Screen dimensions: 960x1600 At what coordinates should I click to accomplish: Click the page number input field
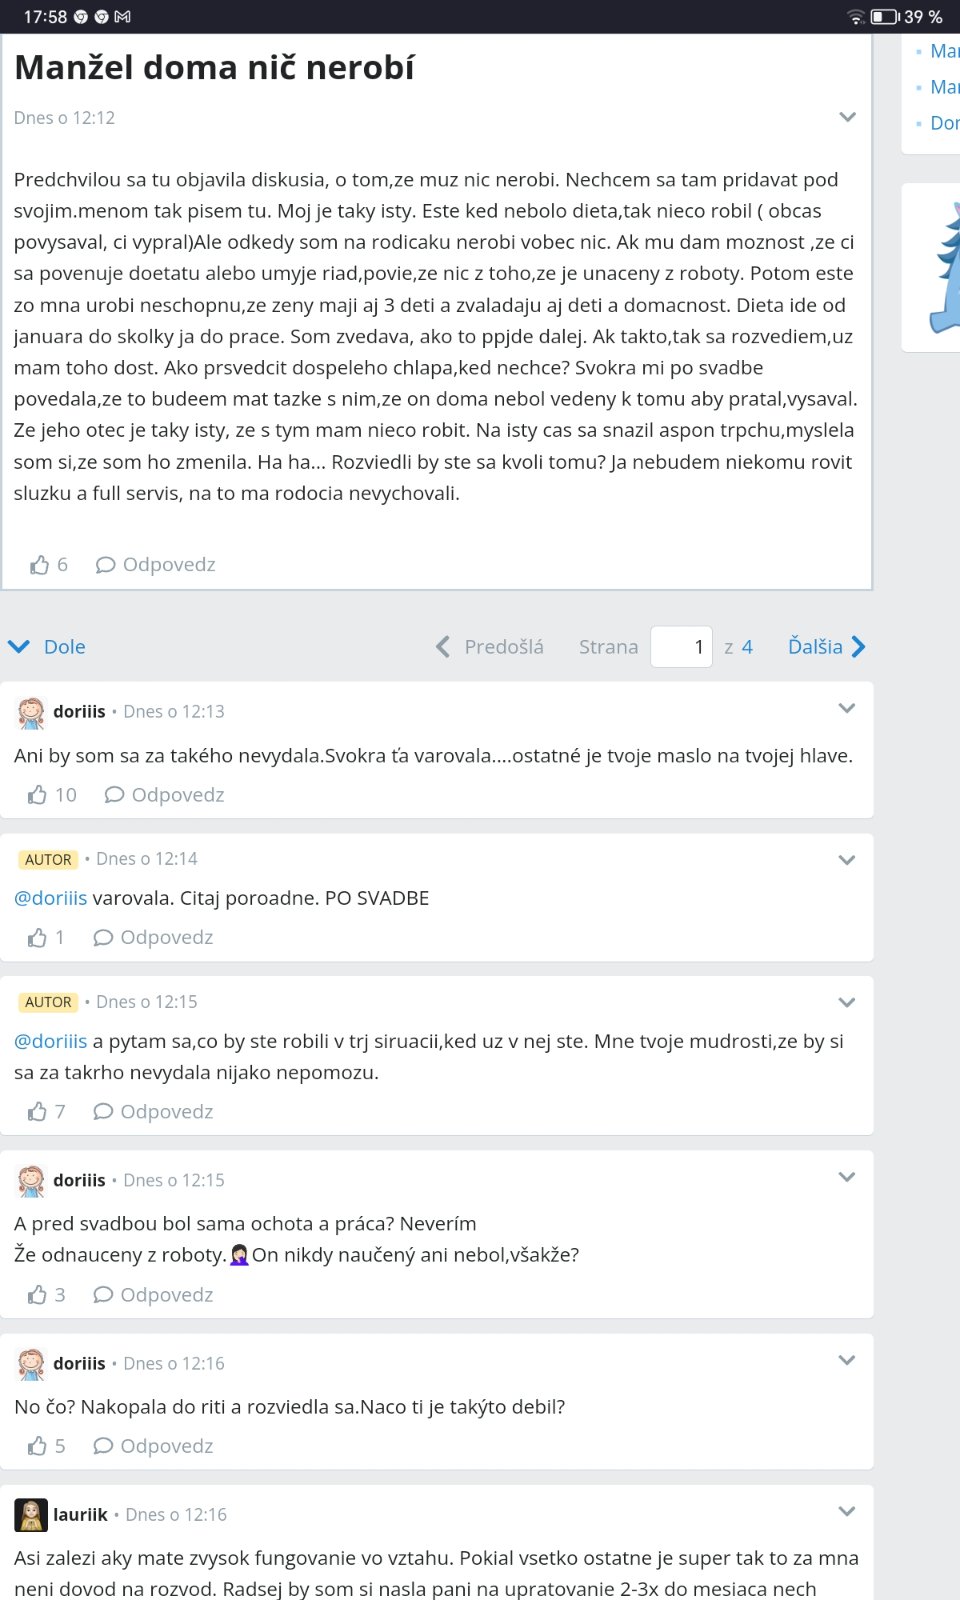681,647
